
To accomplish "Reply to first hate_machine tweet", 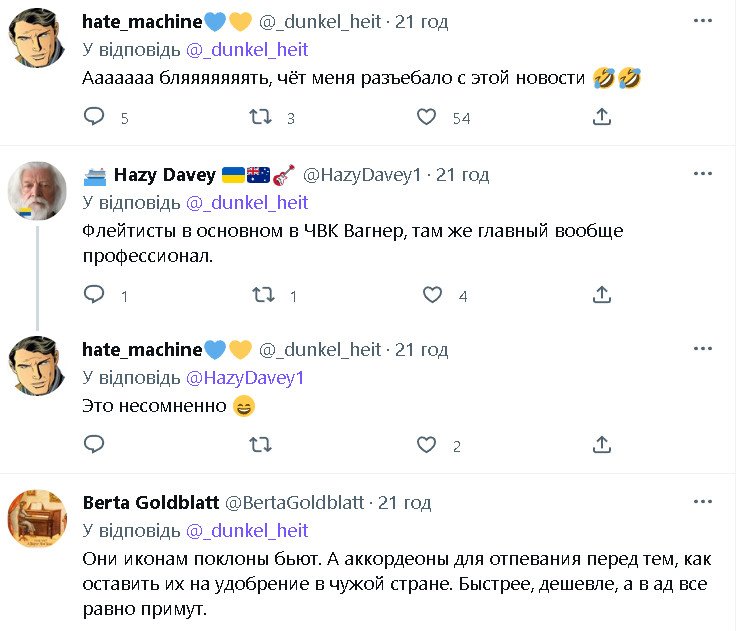I will coord(94,118).
